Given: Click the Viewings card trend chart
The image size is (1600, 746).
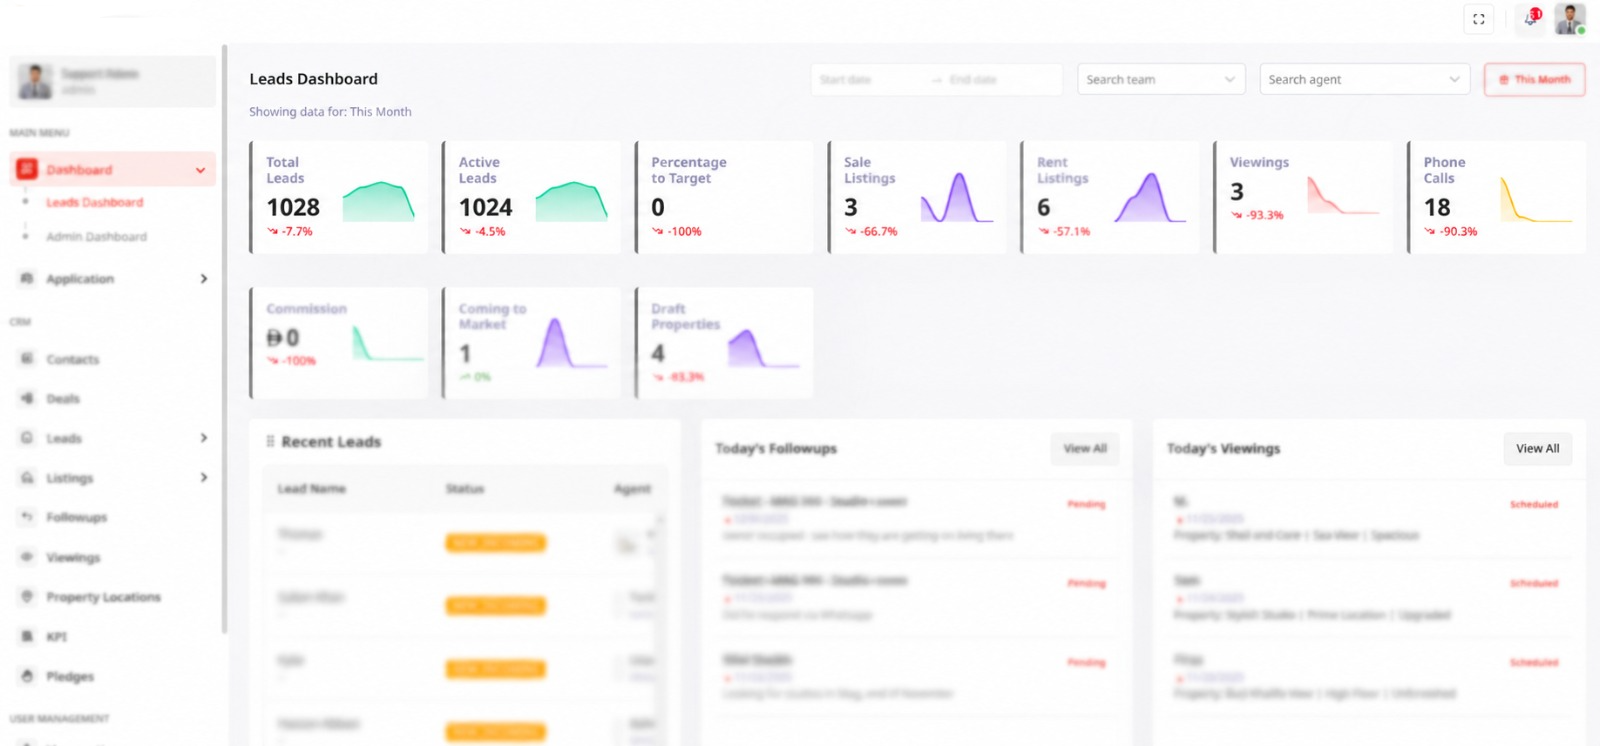Looking at the screenshot, I should (1343, 195).
